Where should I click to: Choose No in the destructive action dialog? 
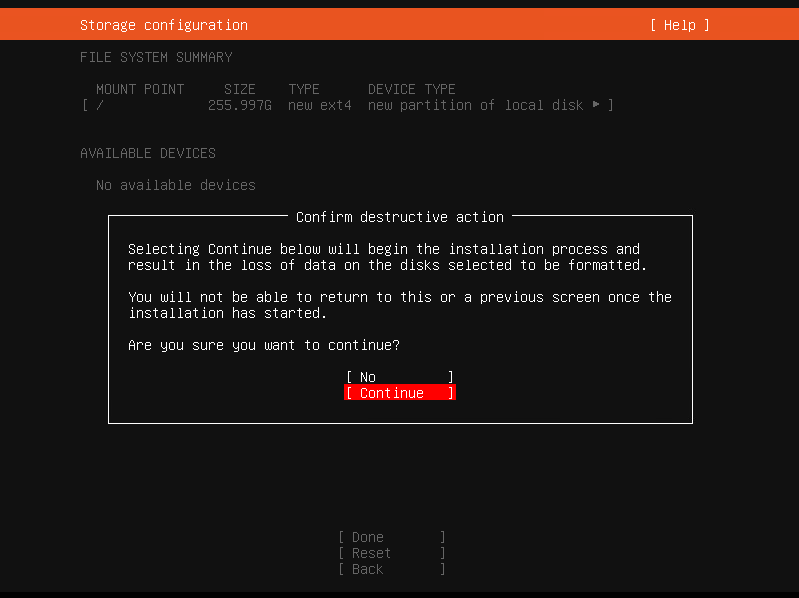400,377
